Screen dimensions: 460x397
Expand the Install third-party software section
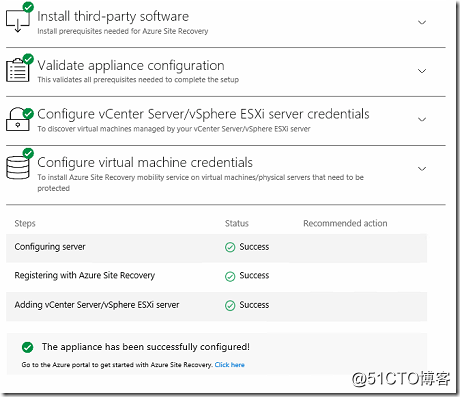point(422,22)
